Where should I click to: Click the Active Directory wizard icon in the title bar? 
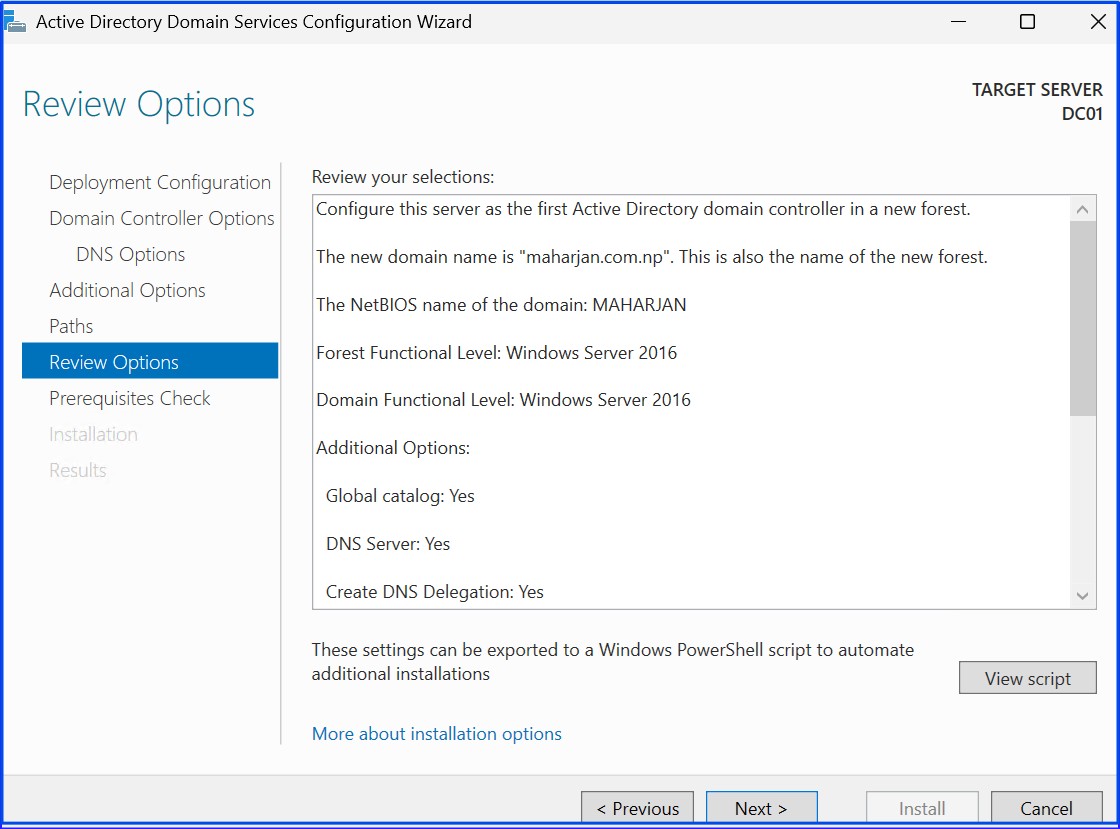click(16, 21)
